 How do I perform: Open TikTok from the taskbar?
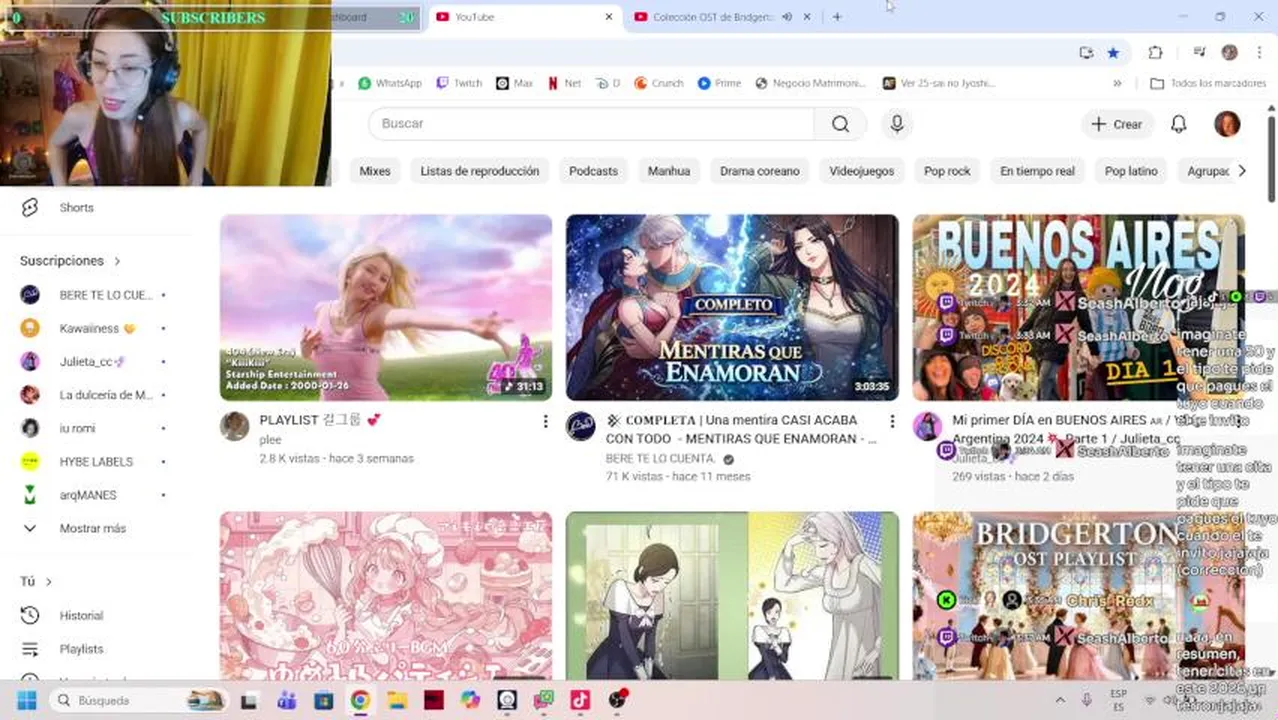click(580, 700)
